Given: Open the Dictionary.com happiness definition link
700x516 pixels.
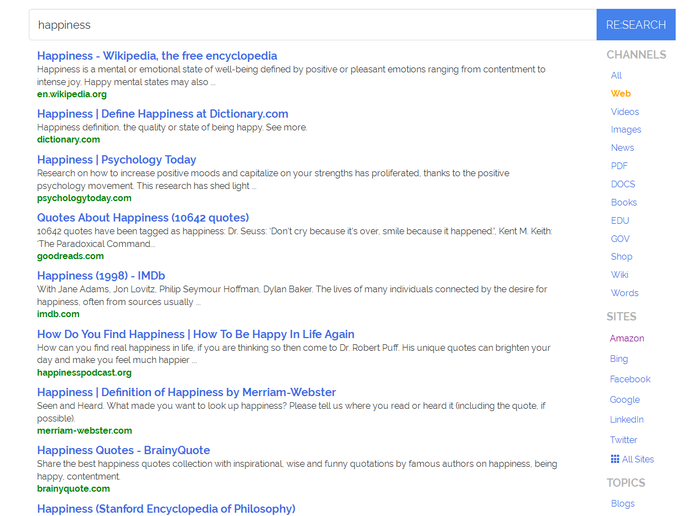Looking at the screenshot, I should (x=162, y=114).
